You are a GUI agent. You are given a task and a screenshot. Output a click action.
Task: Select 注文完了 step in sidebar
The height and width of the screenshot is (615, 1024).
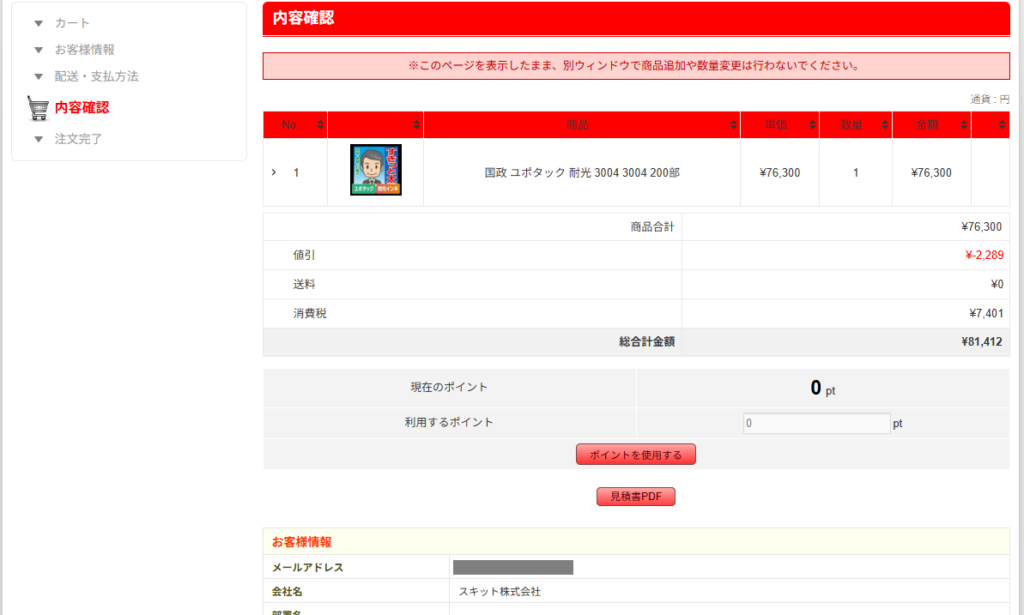[78, 139]
